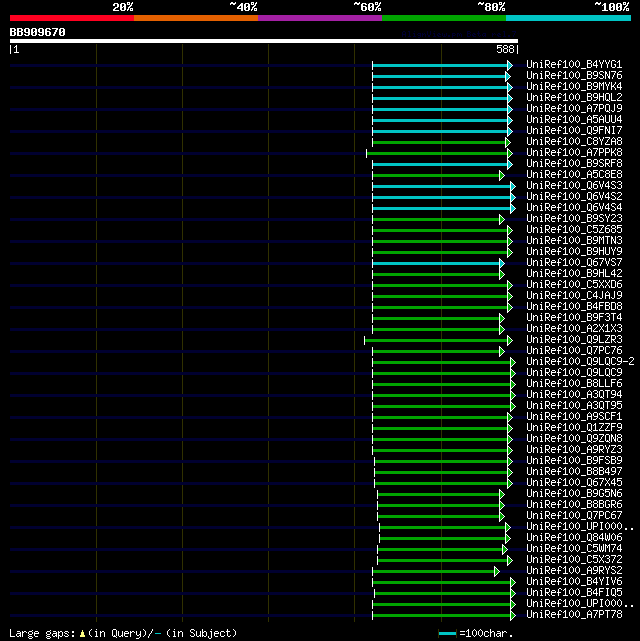Open hit UniRef100_A5AUU4
Viewport: 640px width, 641px height.
point(574,120)
